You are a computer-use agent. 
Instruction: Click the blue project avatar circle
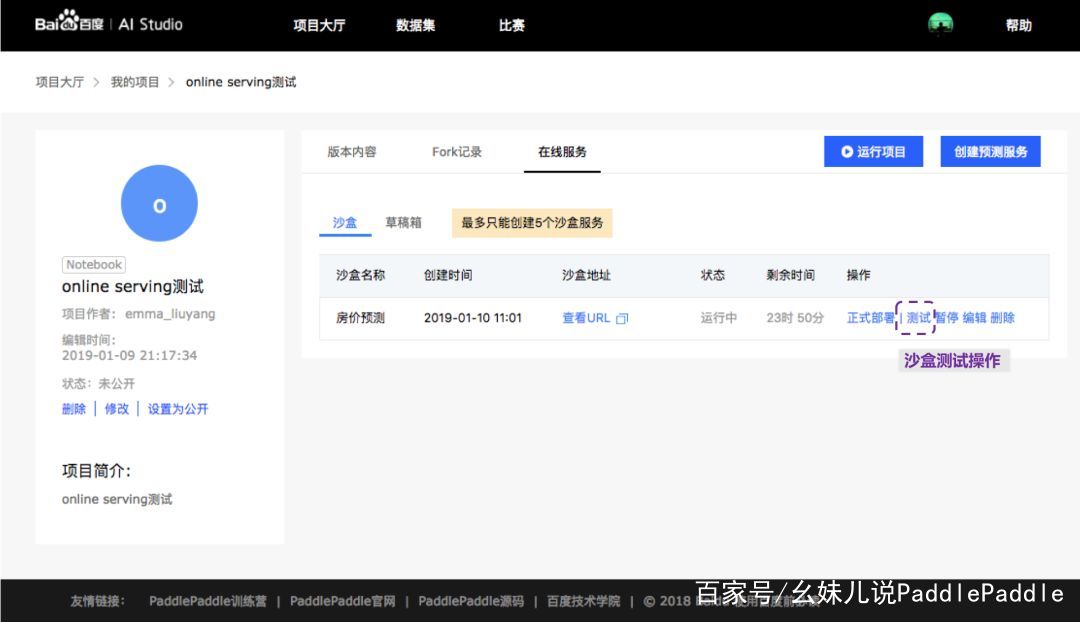point(159,204)
